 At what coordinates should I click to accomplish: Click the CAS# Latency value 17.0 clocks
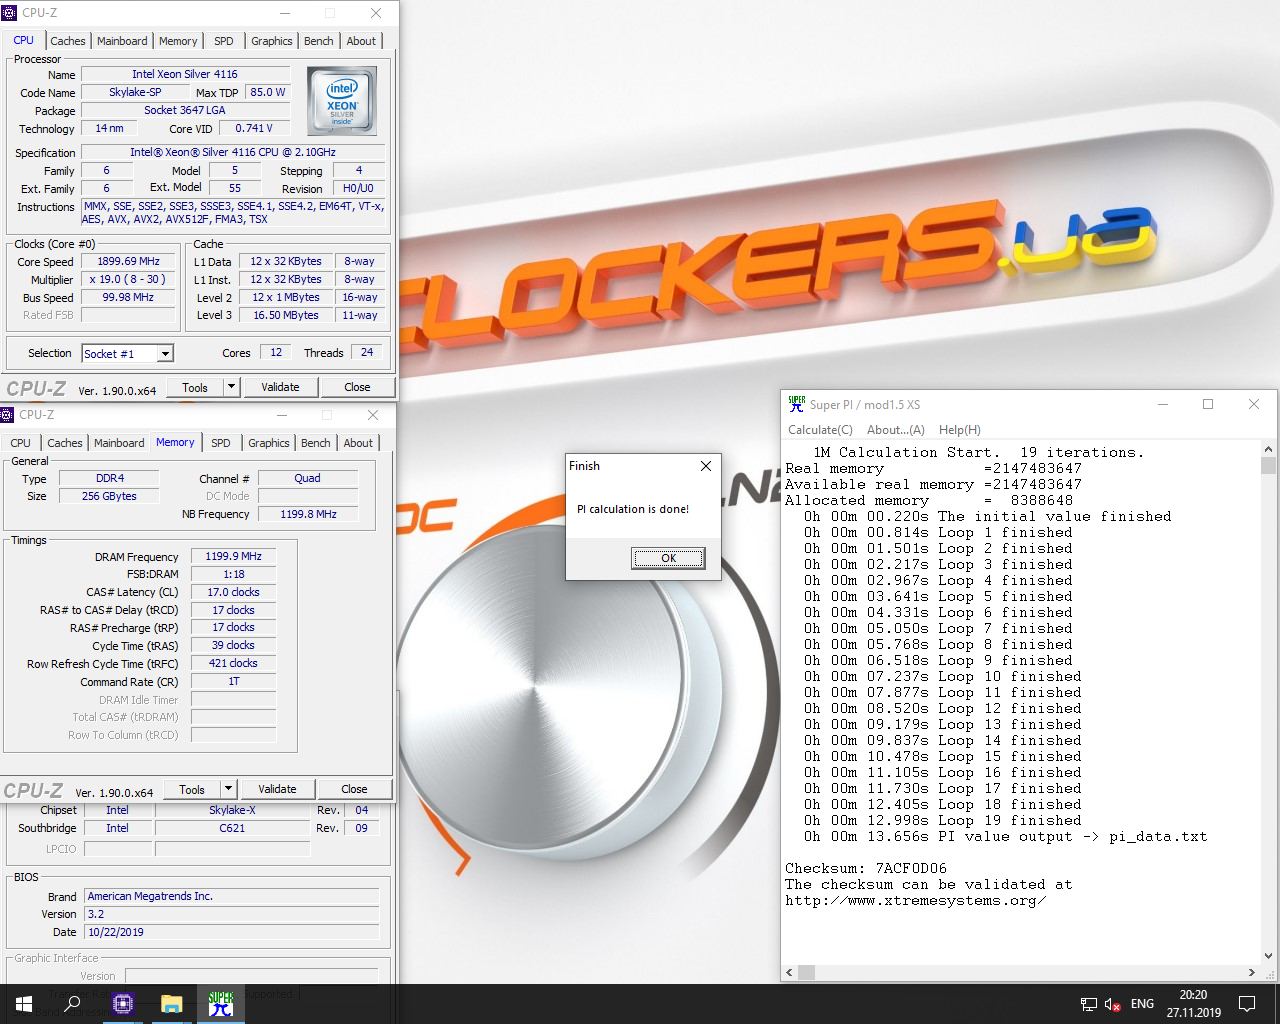click(233, 592)
